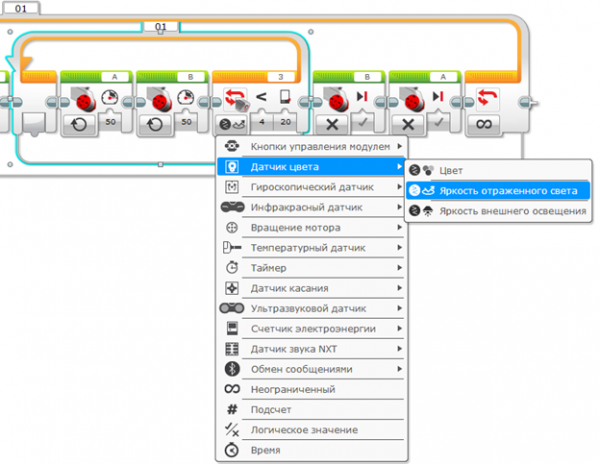Open mode selector of motor A stop block
Screen dimensions: 600x464
click(x=408, y=124)
